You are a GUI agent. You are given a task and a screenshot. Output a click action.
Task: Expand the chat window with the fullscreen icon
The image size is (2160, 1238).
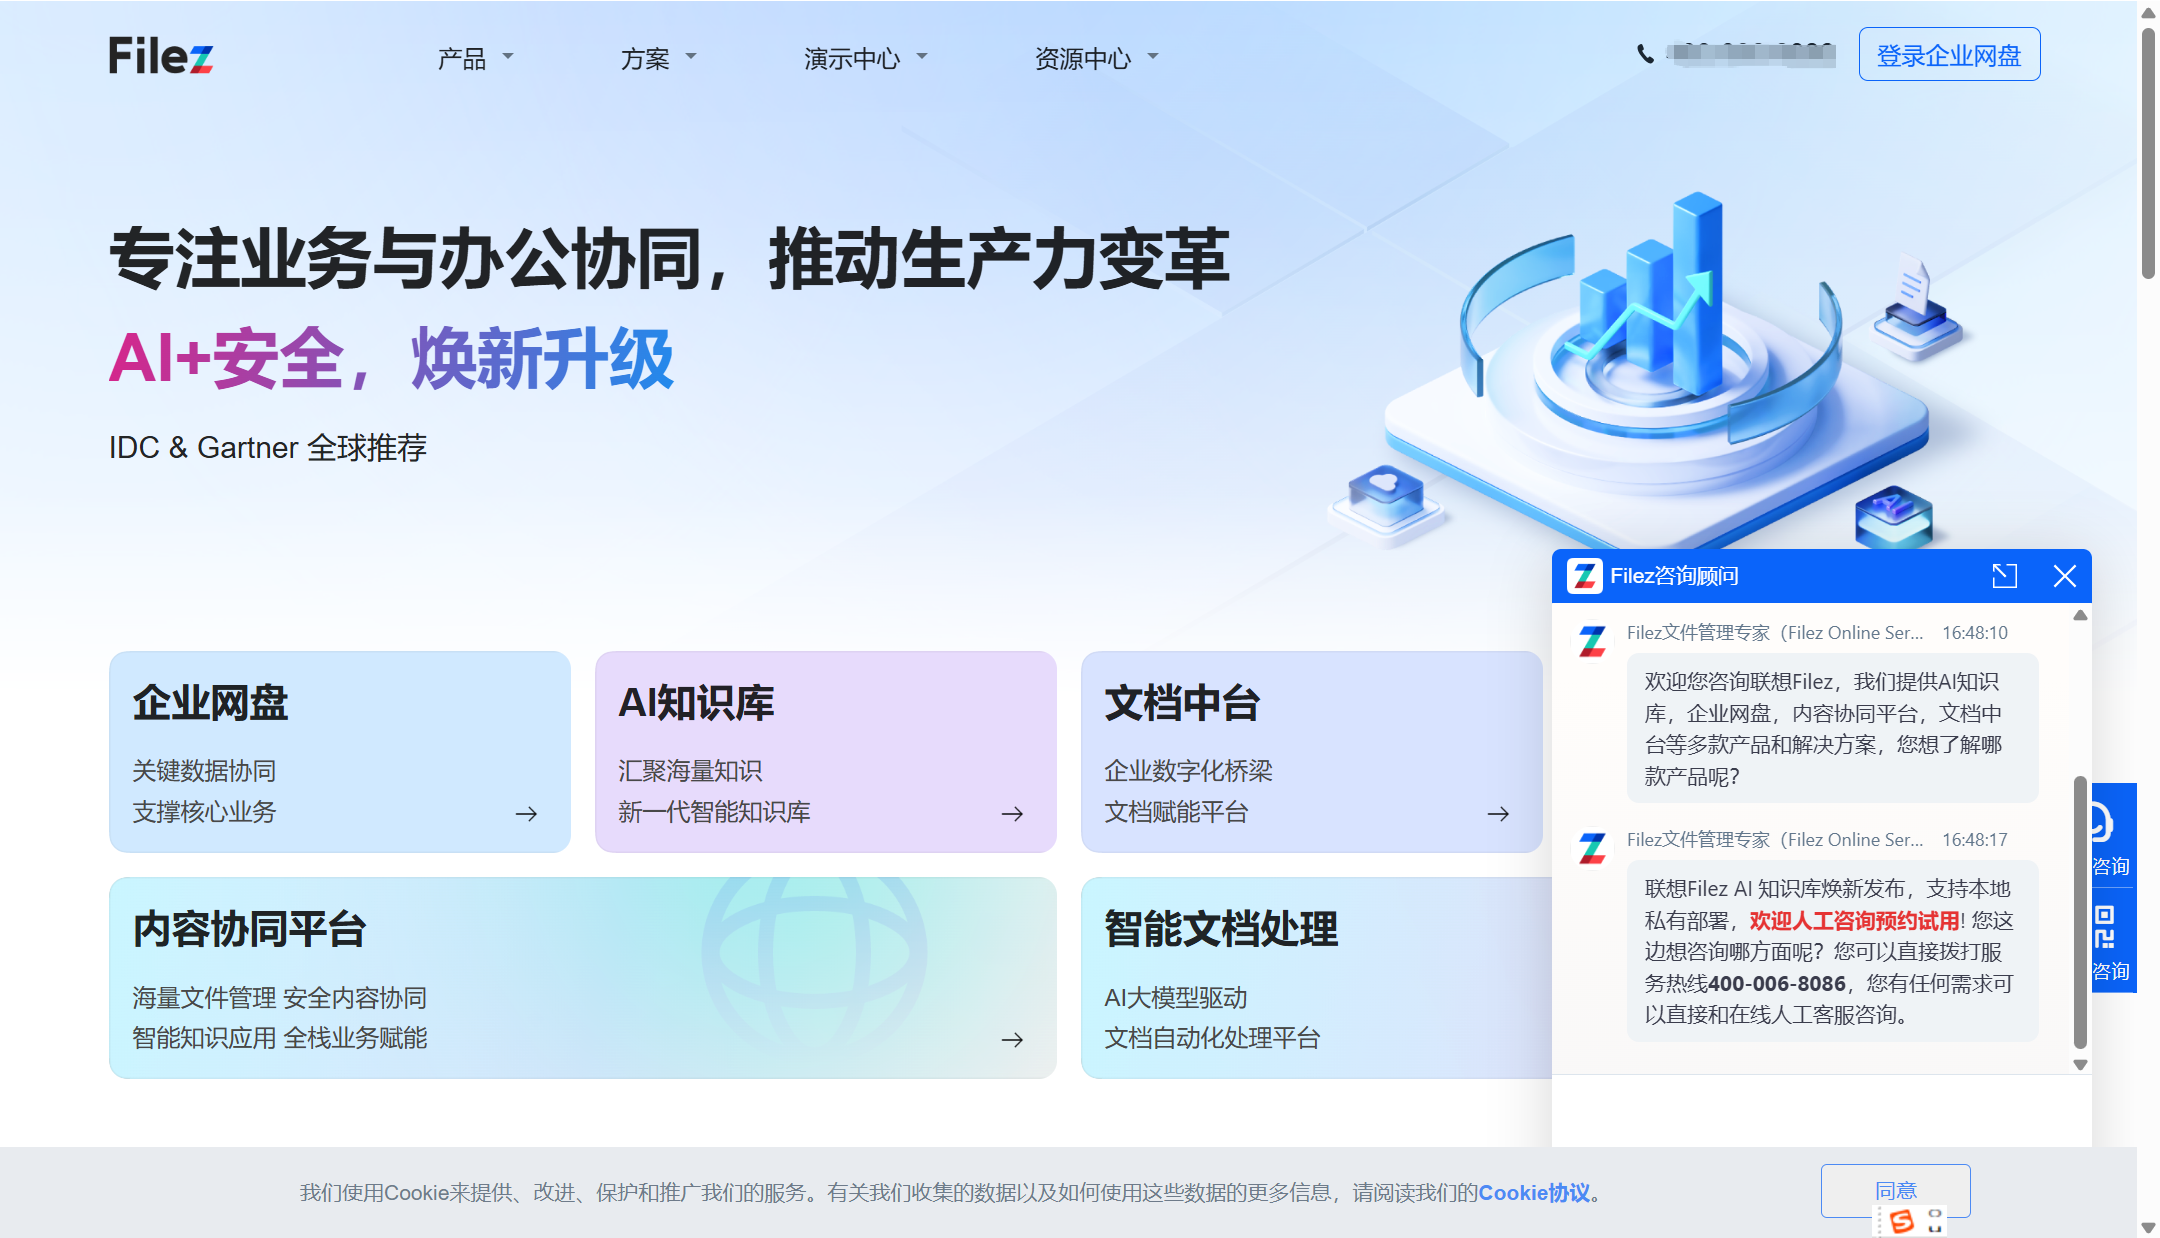tap(2003, 576)
